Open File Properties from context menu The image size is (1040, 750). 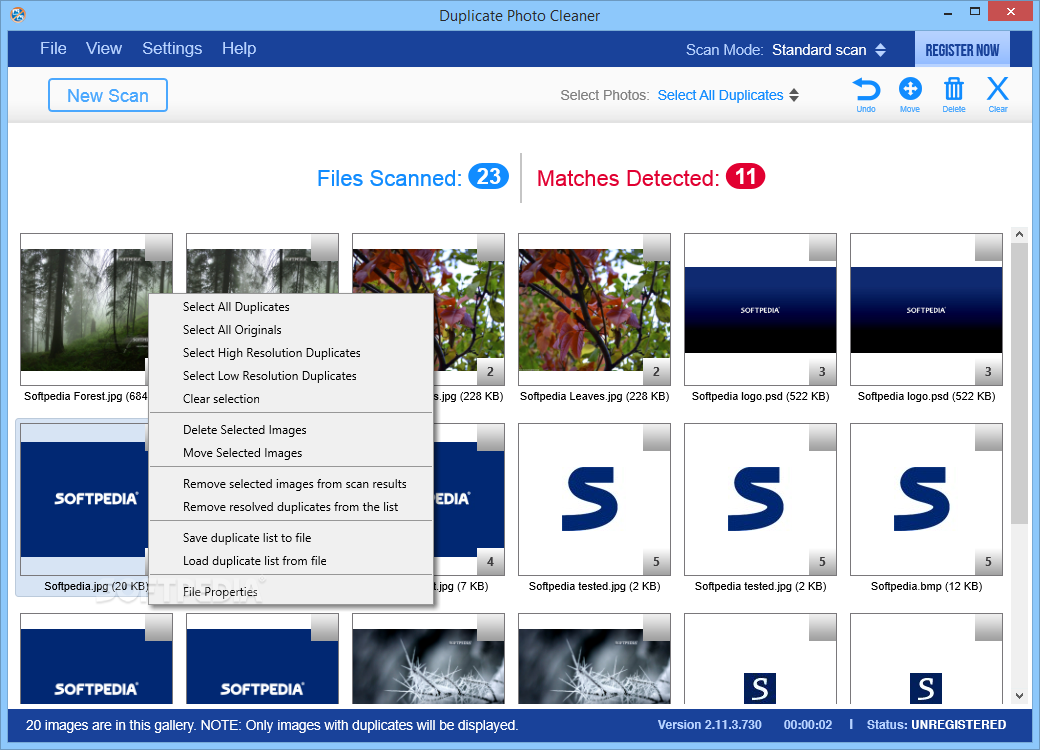tap(291, 592)
